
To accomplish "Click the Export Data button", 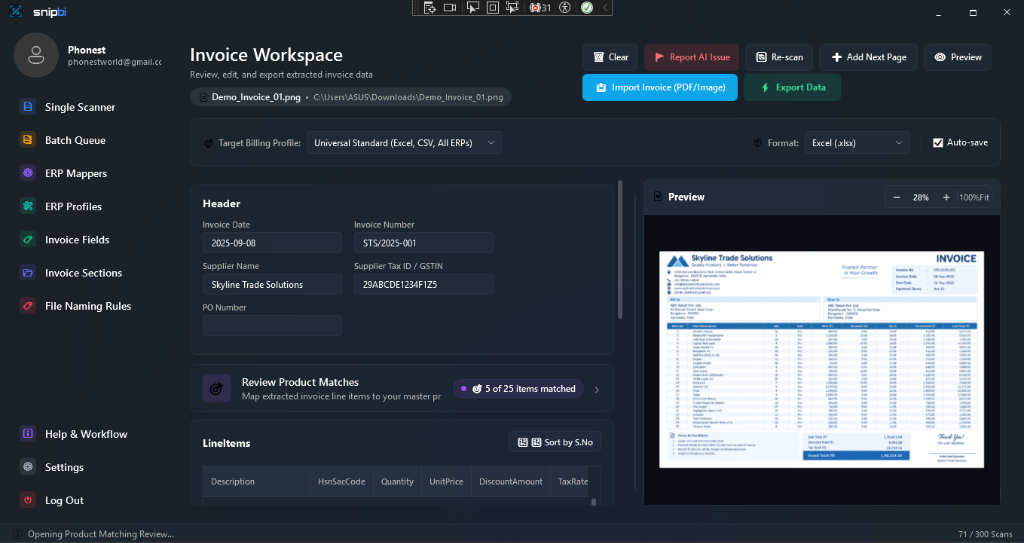I will point(793,87).
